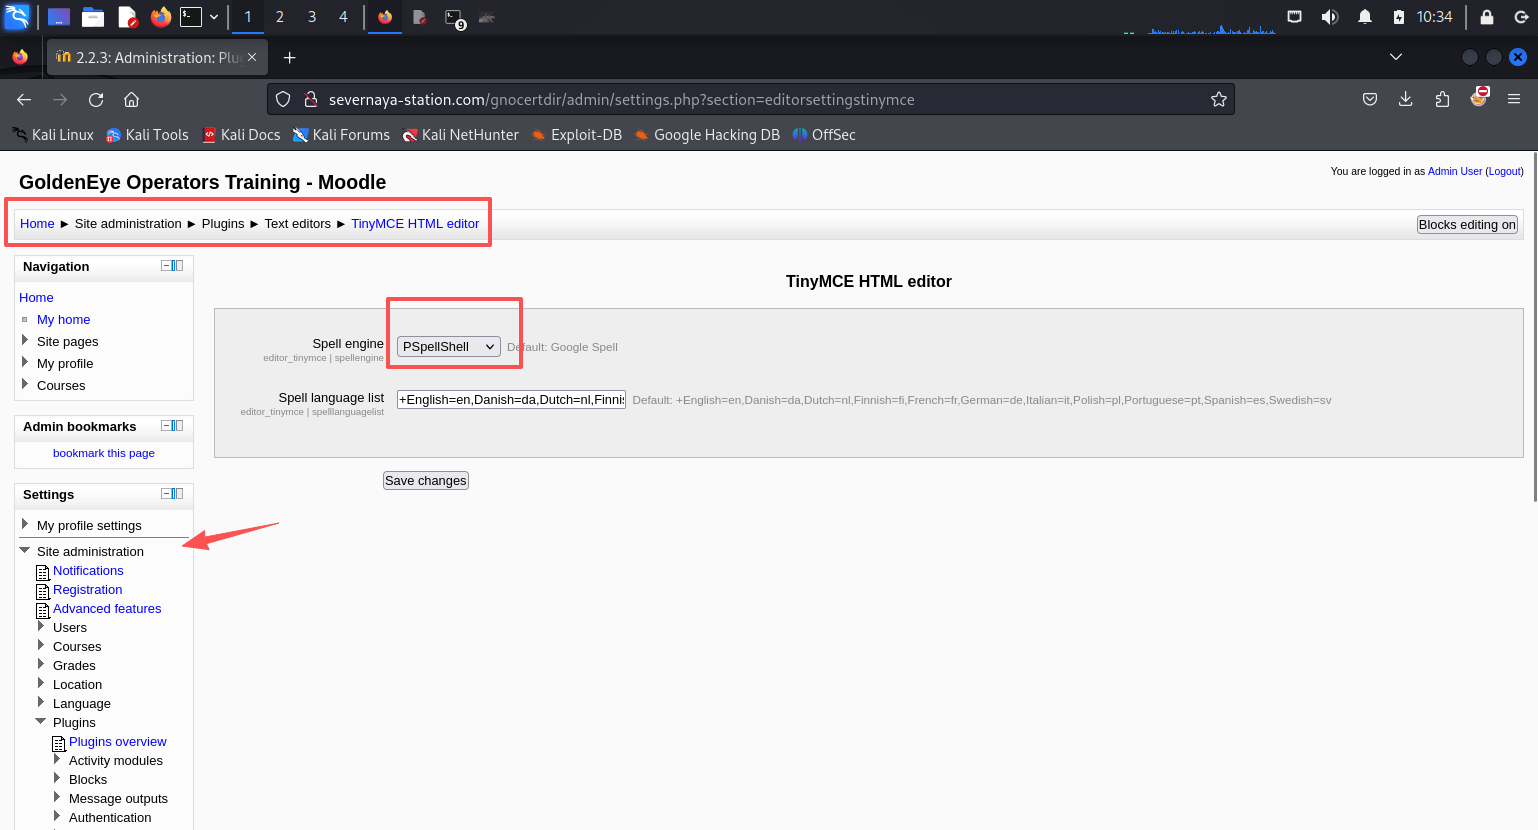1538x830 pixels.
Task: Open the Firefox downloads panel
Action: point(1406,99)
